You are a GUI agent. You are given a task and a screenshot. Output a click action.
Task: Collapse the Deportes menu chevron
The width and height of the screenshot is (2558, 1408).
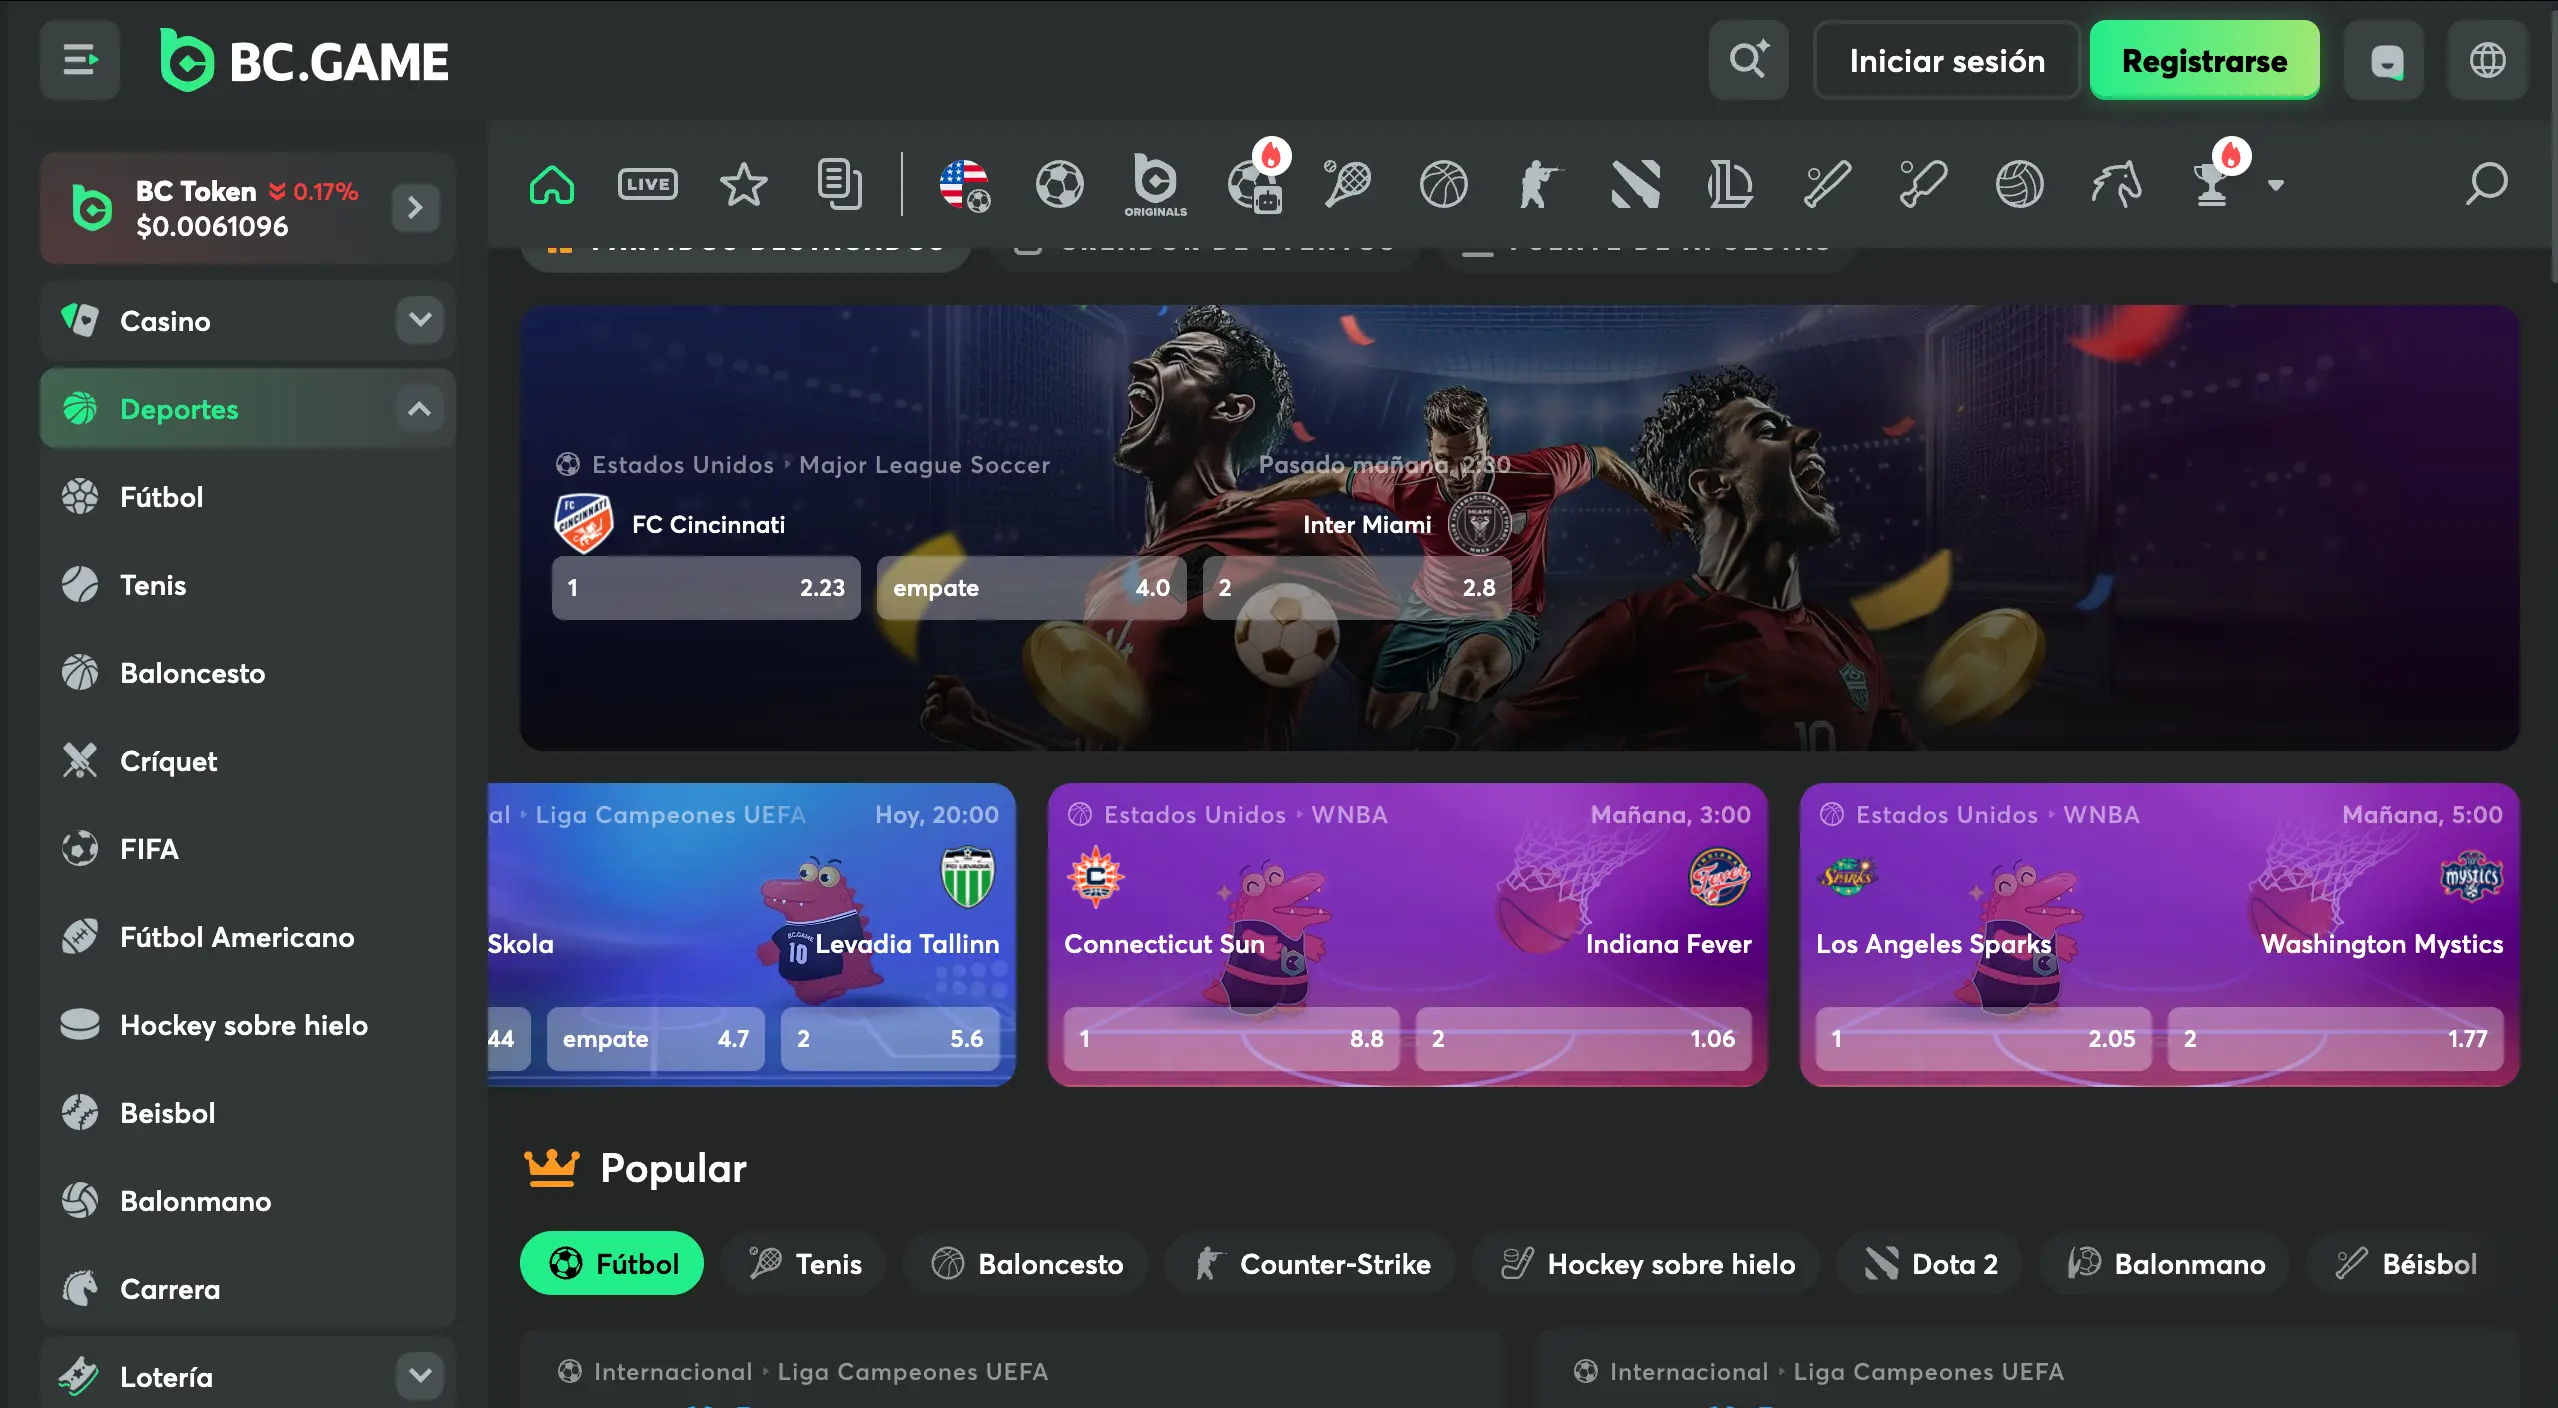point(420,408)
